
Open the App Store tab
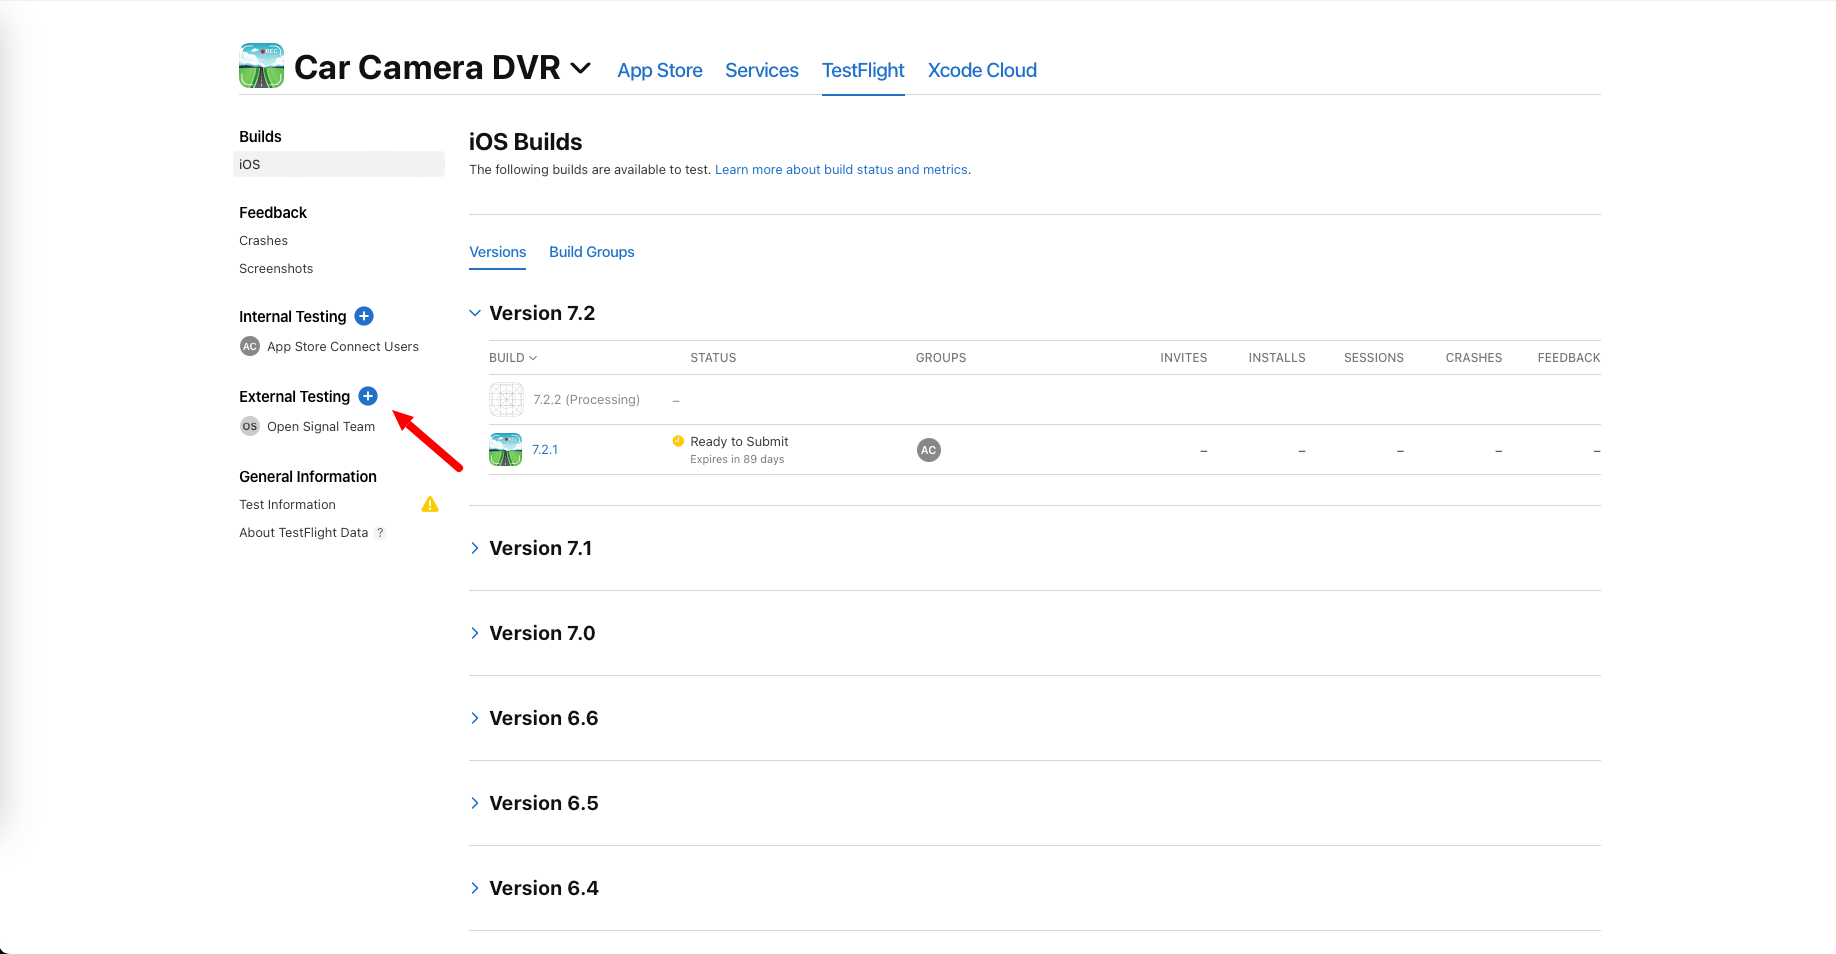click(x=660, y=70)
